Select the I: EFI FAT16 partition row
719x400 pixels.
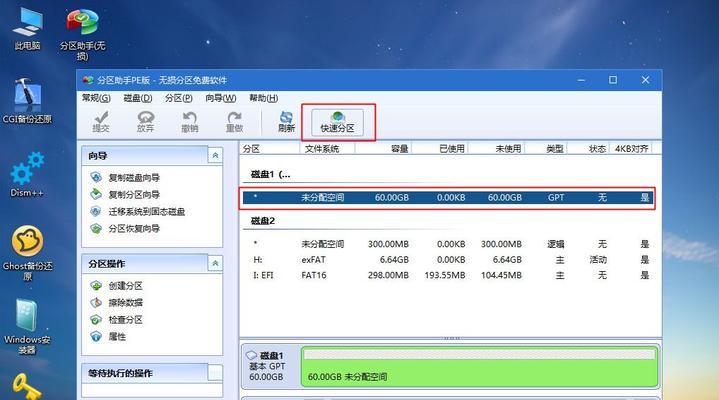click(x=450, y=274)
